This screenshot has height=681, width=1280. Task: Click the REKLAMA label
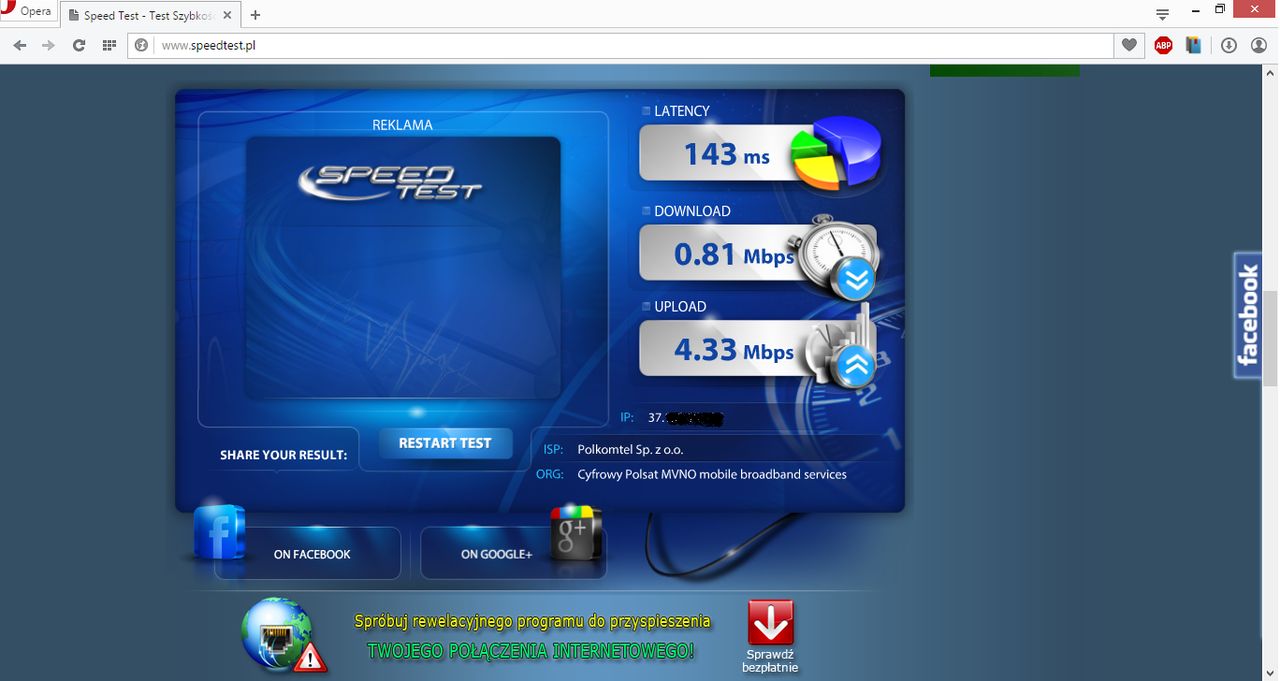pyautogui.click(x=402, y=125)
